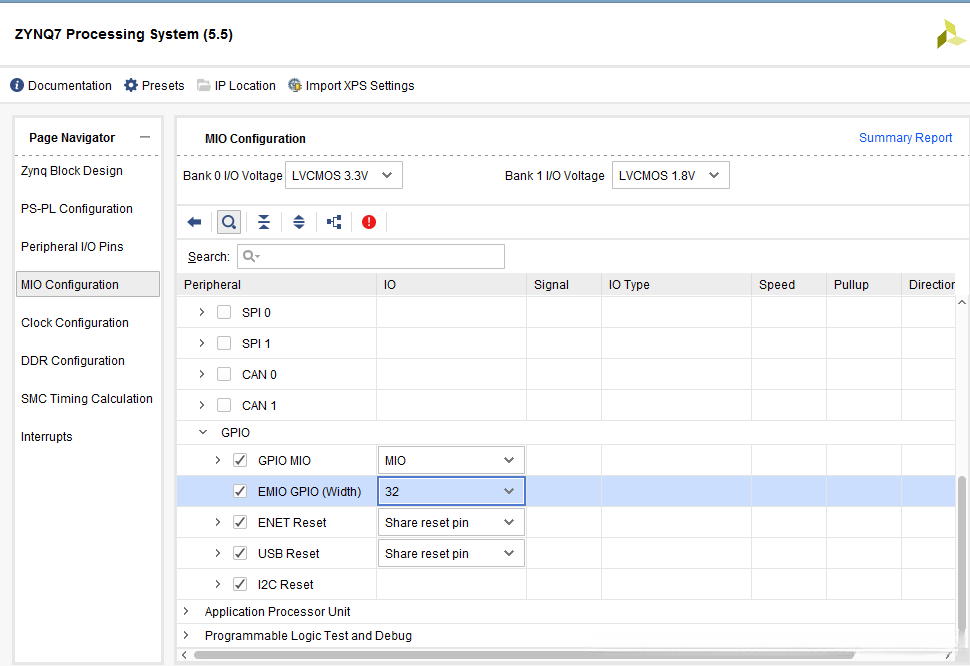Screen dimensions: 970x666
Task: Click the peripheral Search input field
Action: coord(371,257)
